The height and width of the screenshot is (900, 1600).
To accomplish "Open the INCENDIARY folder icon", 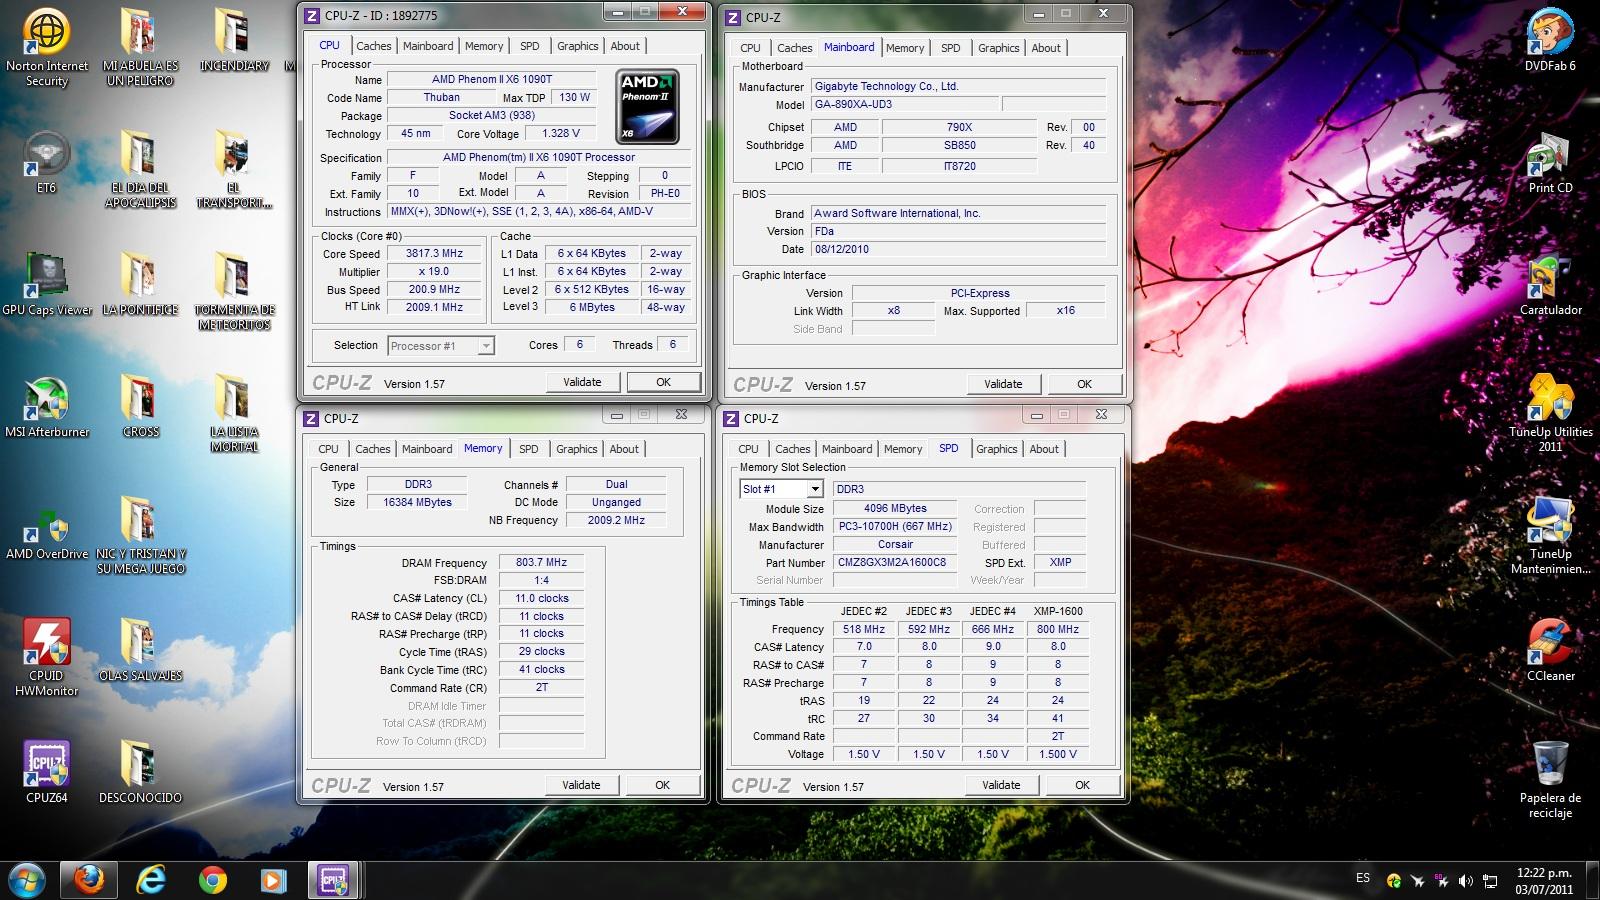I will click(234, 40).
